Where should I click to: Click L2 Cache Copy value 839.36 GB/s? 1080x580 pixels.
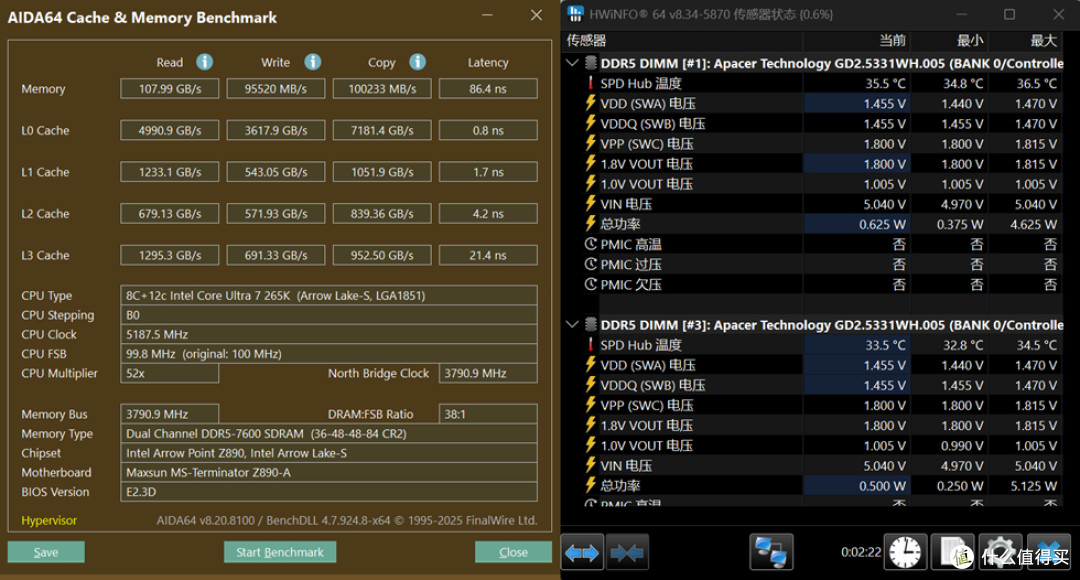coord(382,214)
